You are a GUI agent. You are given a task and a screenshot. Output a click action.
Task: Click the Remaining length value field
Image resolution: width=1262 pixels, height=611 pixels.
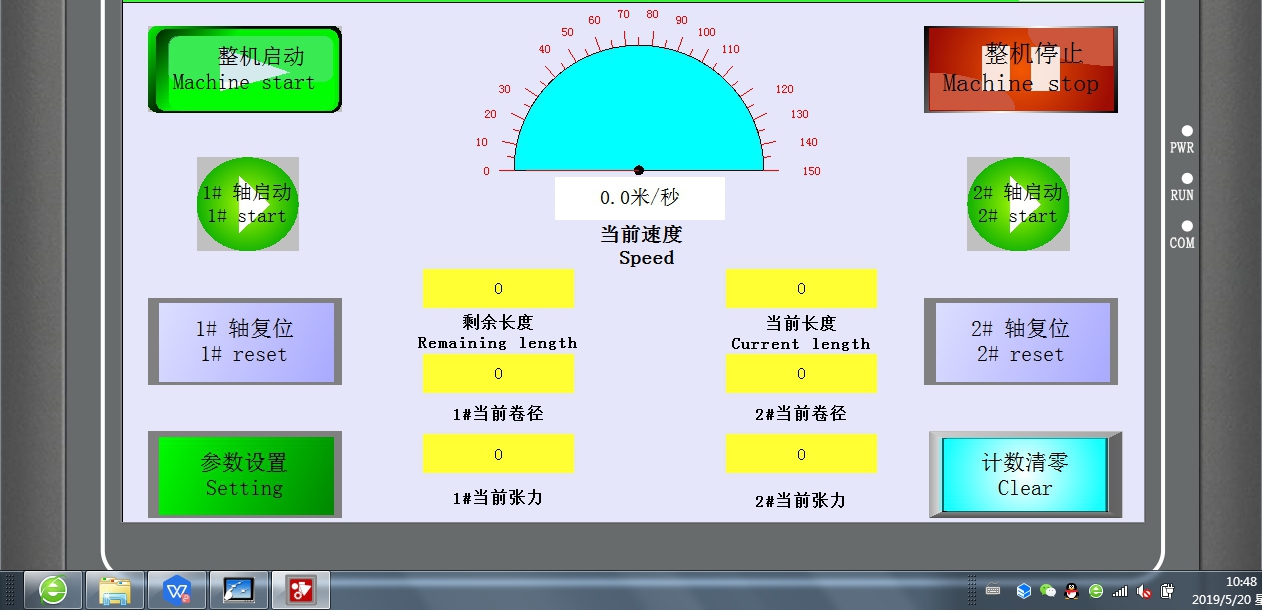tap(498, 288)
